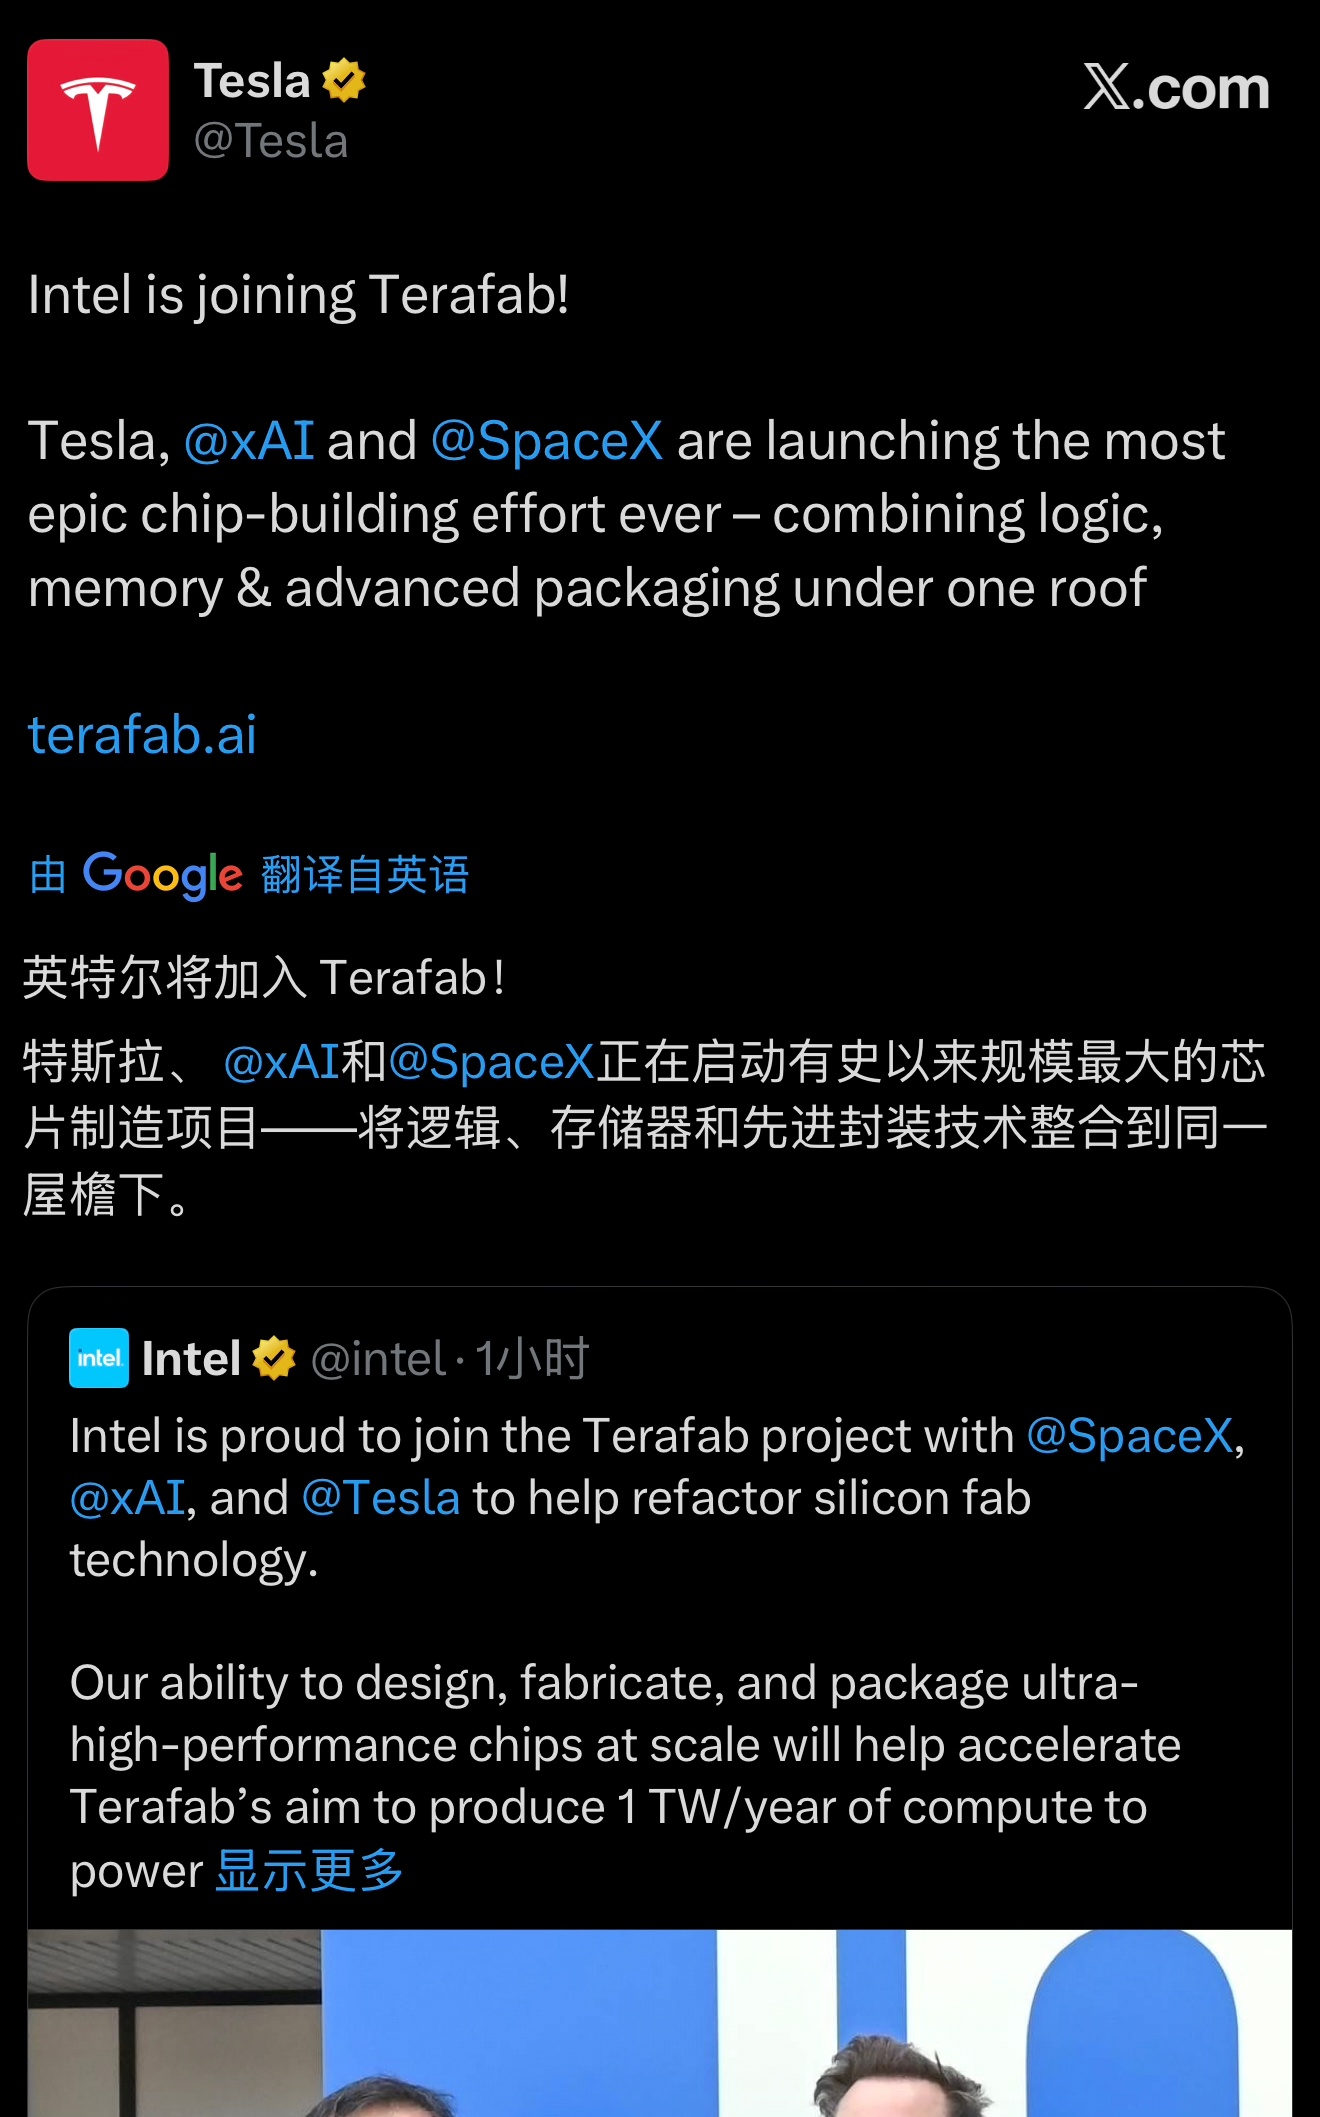Open @SpaceX mention inside Intel's quoted tweet

[1132, 1435]
